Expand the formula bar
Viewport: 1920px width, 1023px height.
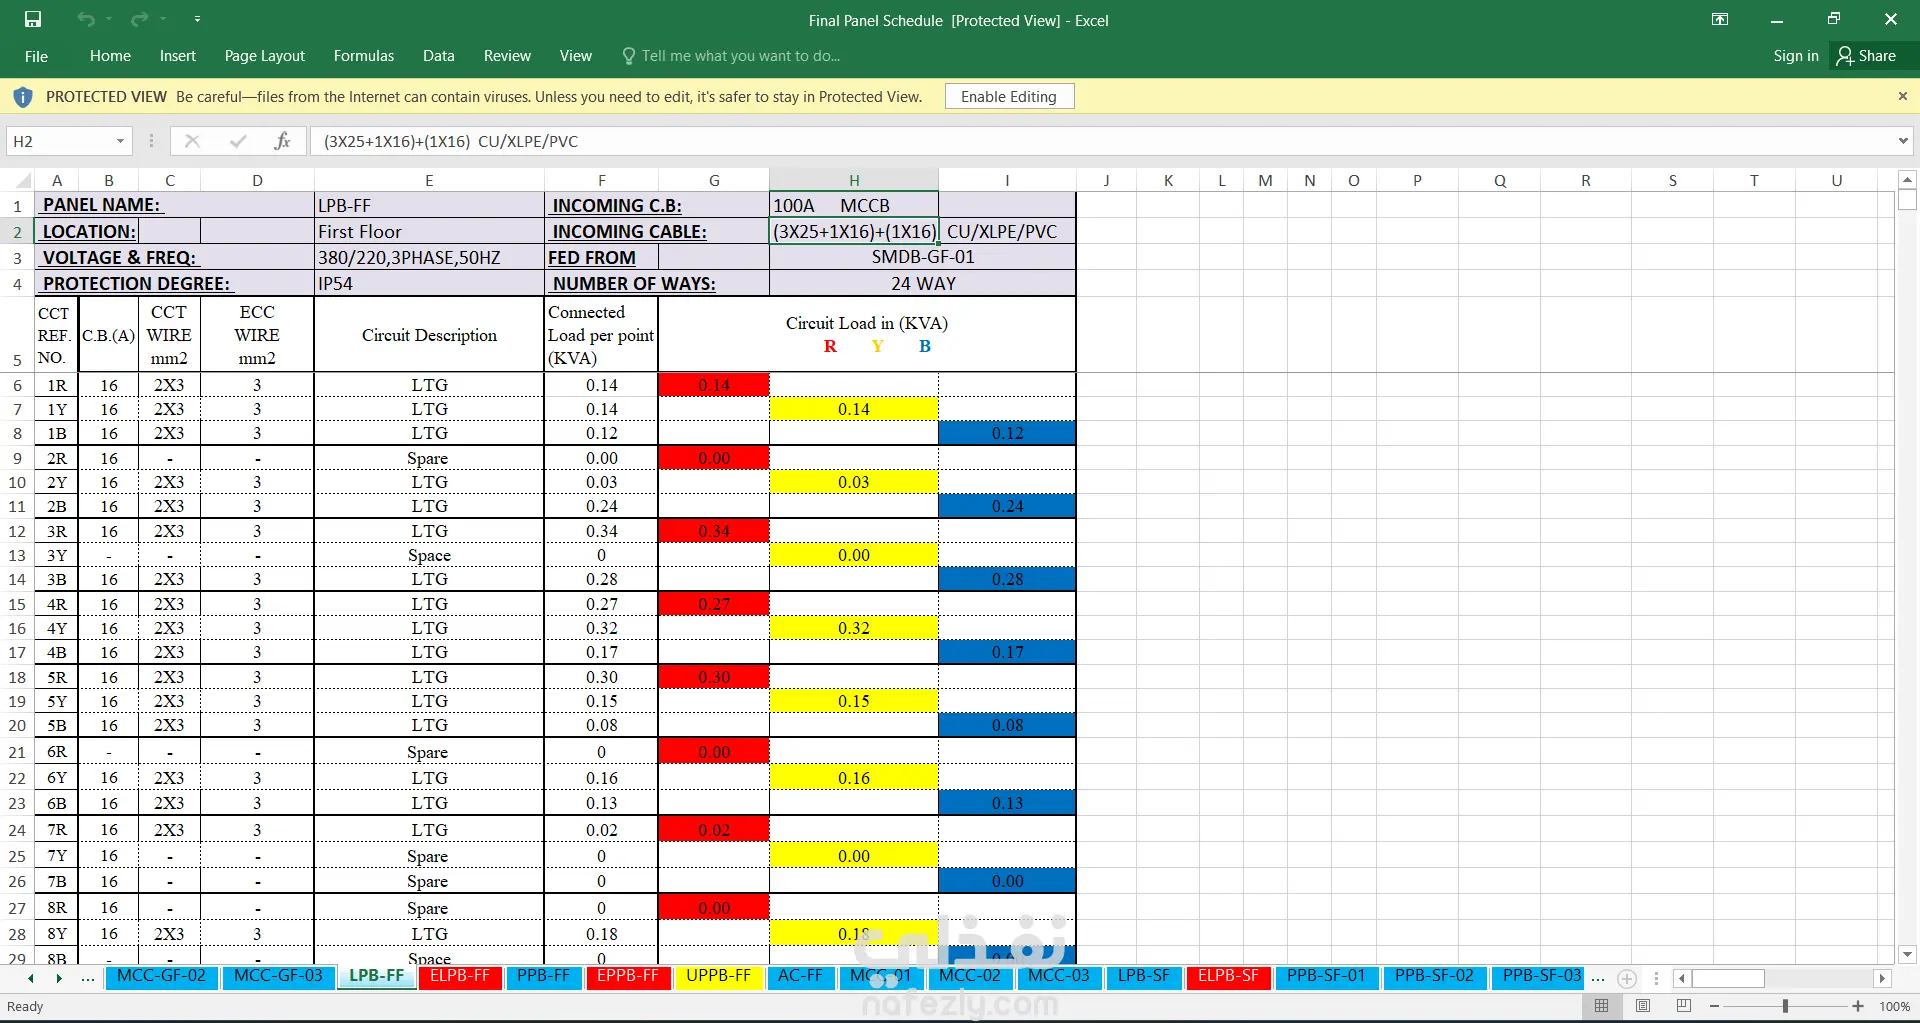(1902, 141)
